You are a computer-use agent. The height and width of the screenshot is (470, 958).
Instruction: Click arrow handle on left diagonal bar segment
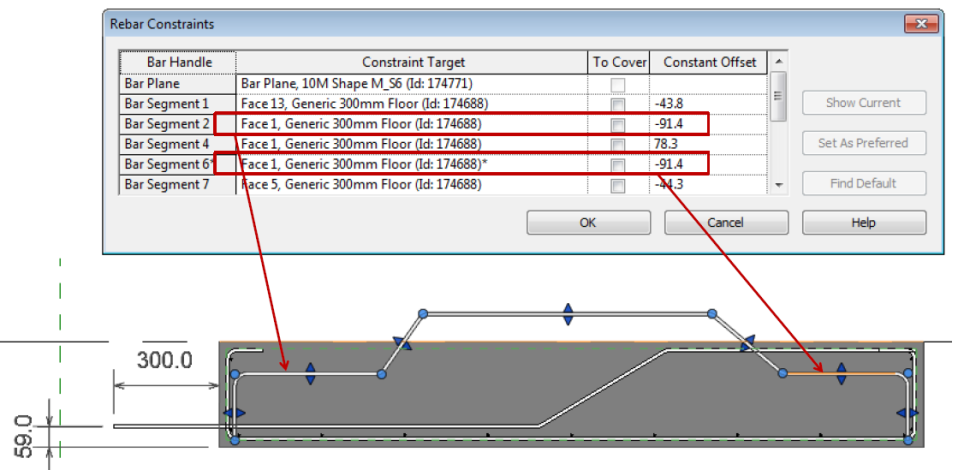point(402,343)
